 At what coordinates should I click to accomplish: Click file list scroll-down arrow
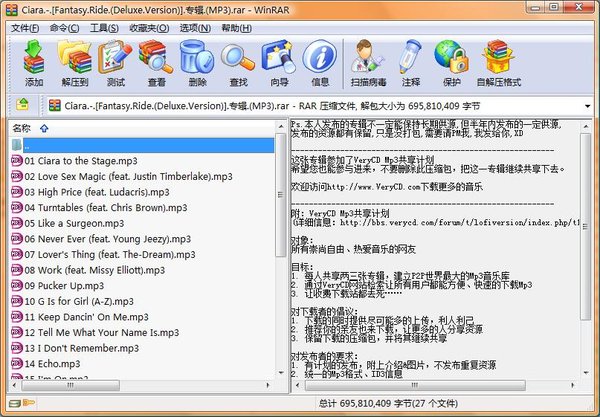pos(281,372)
